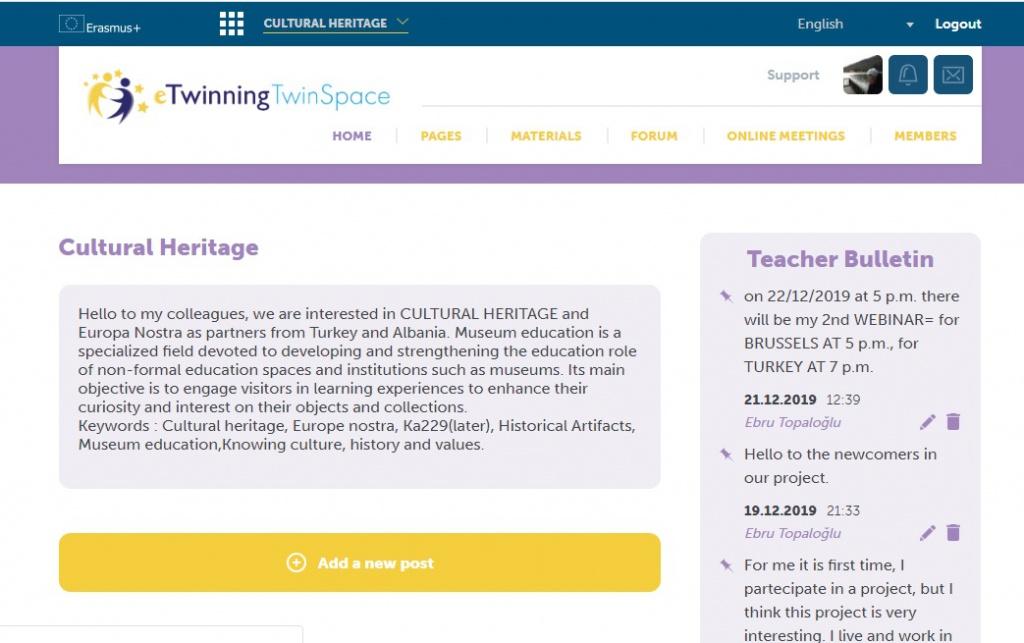Viewport: 1024px width, 643px height.
Task: Click the user profile picture thumbnail
Action: point(862,75)
